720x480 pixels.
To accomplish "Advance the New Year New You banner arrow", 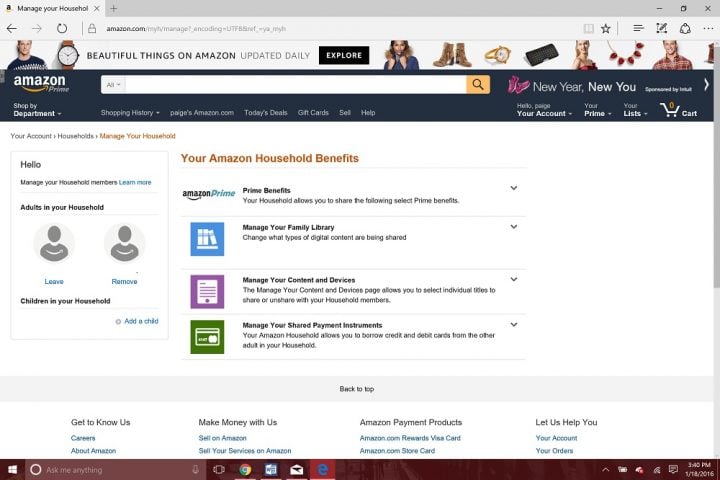I will pos(706,85).
